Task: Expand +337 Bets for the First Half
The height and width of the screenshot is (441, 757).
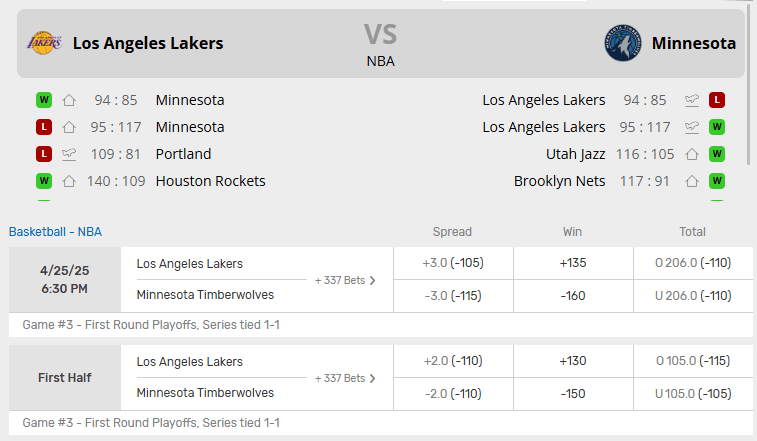Action: pyautogui.click(x=345, y=378)
